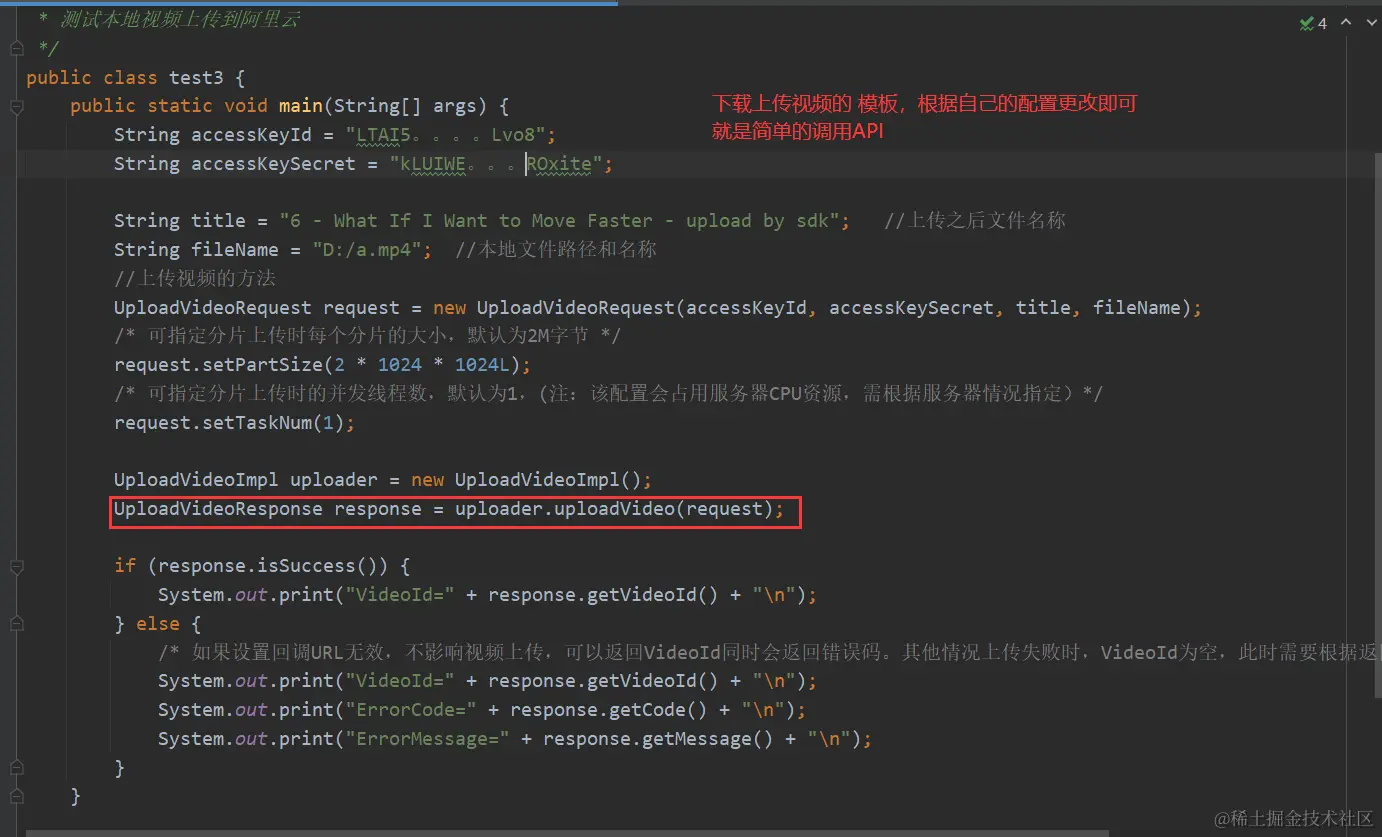Click the fileName argument in UploadVideoRequest constructor
The width and height of the screenshot is (1382, 837).
1136,308
